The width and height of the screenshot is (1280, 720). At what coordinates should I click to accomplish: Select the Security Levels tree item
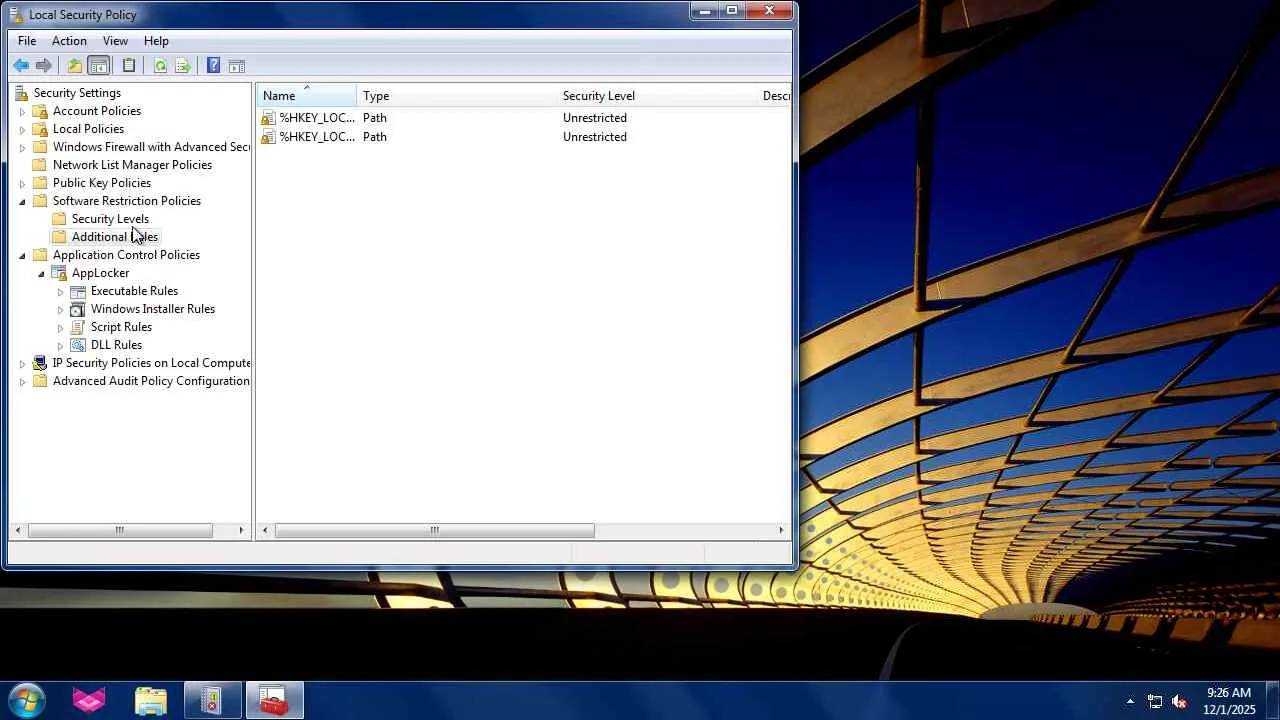(110, 219)
